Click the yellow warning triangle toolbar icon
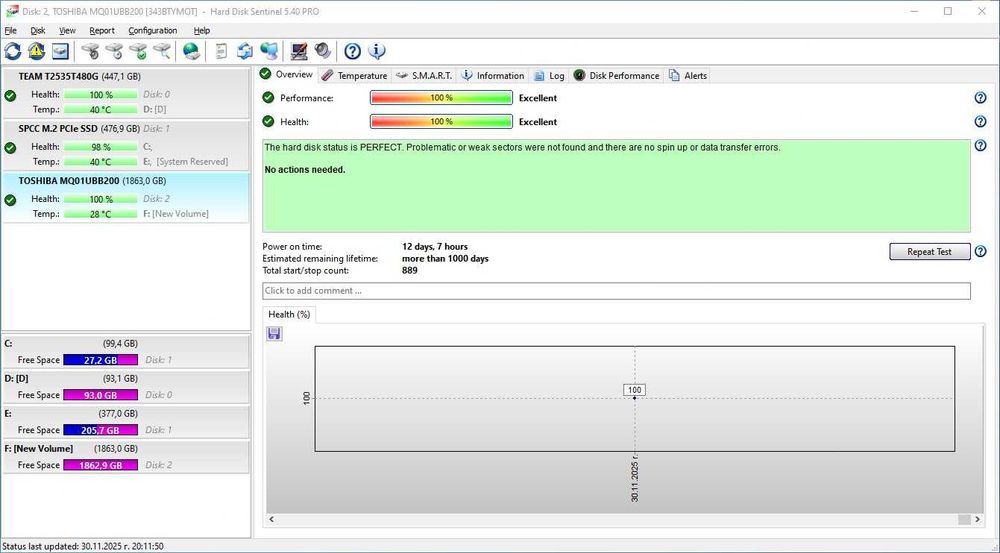Viewport: 1000px width, 553px height. pyautogui.click(x=36, y=51)
